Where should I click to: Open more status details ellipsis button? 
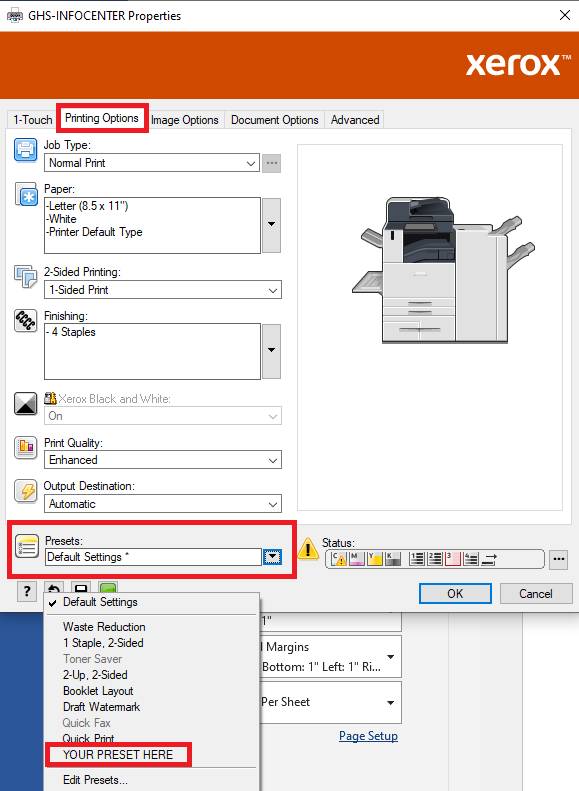(x=558, y=559)
